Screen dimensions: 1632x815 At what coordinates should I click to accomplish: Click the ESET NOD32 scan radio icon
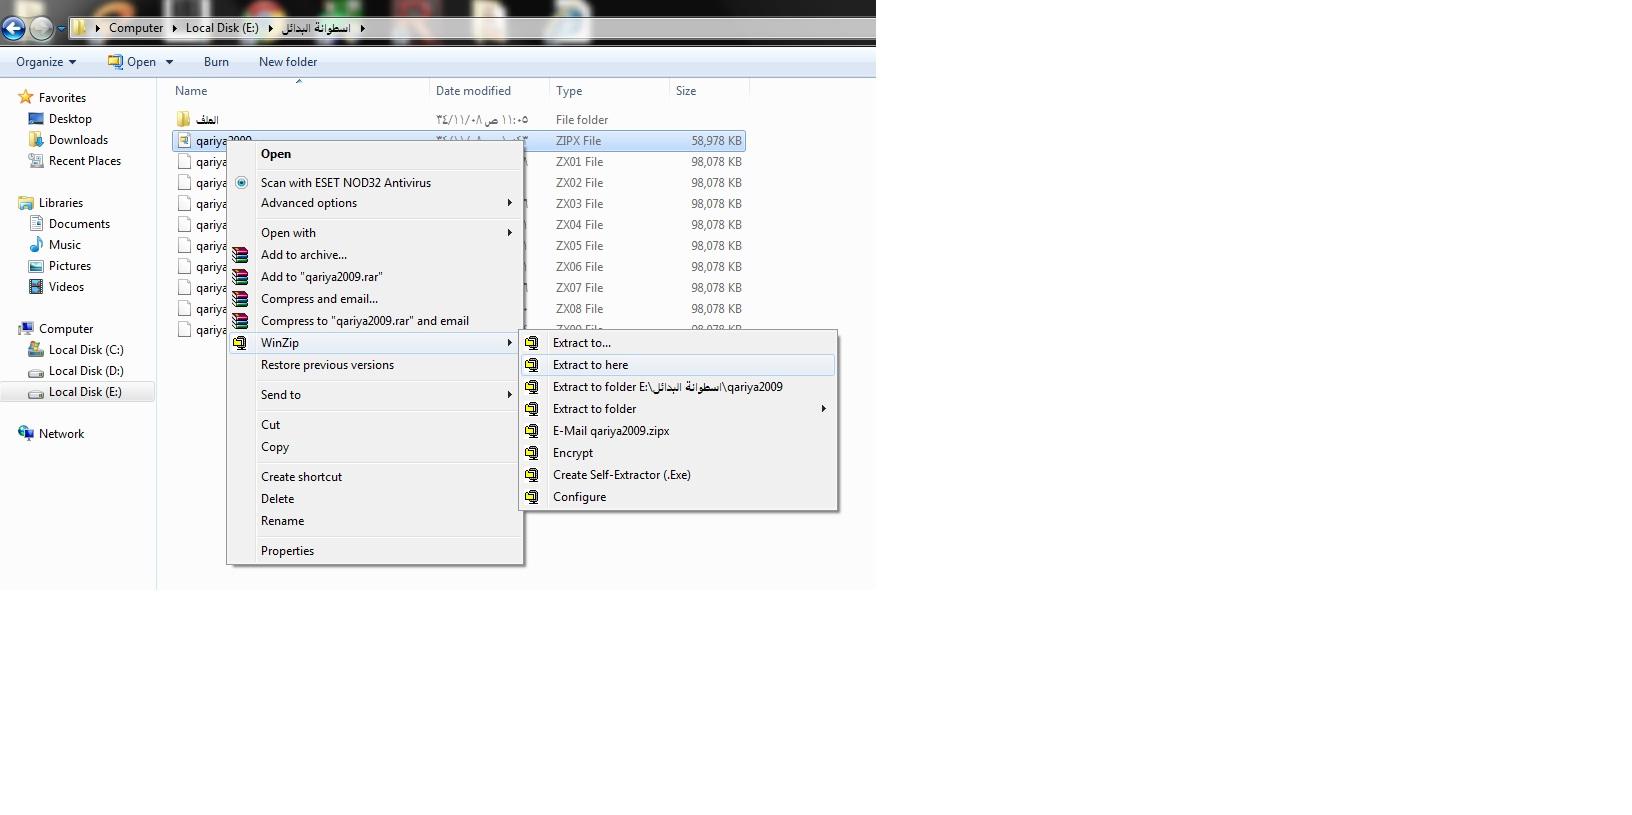(241, 183)
